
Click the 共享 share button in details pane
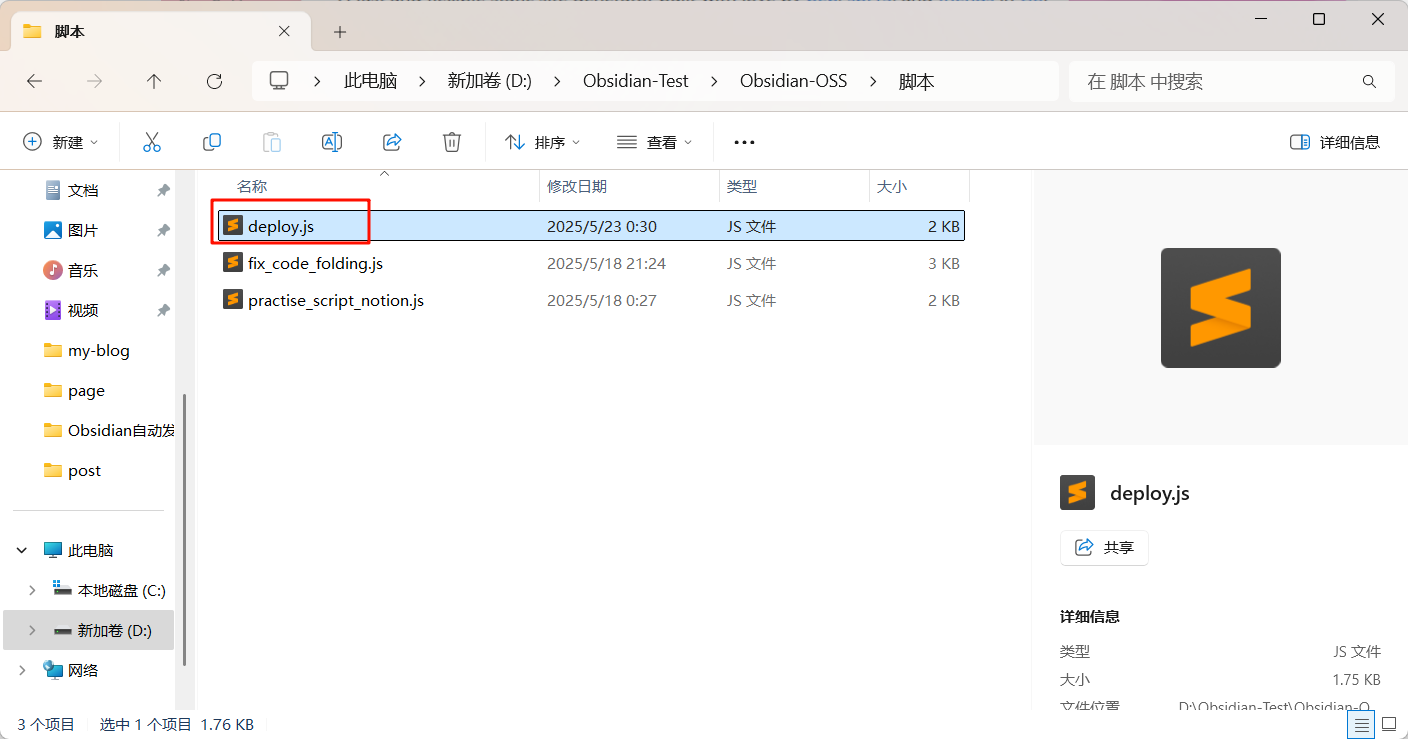[1104, 547]
